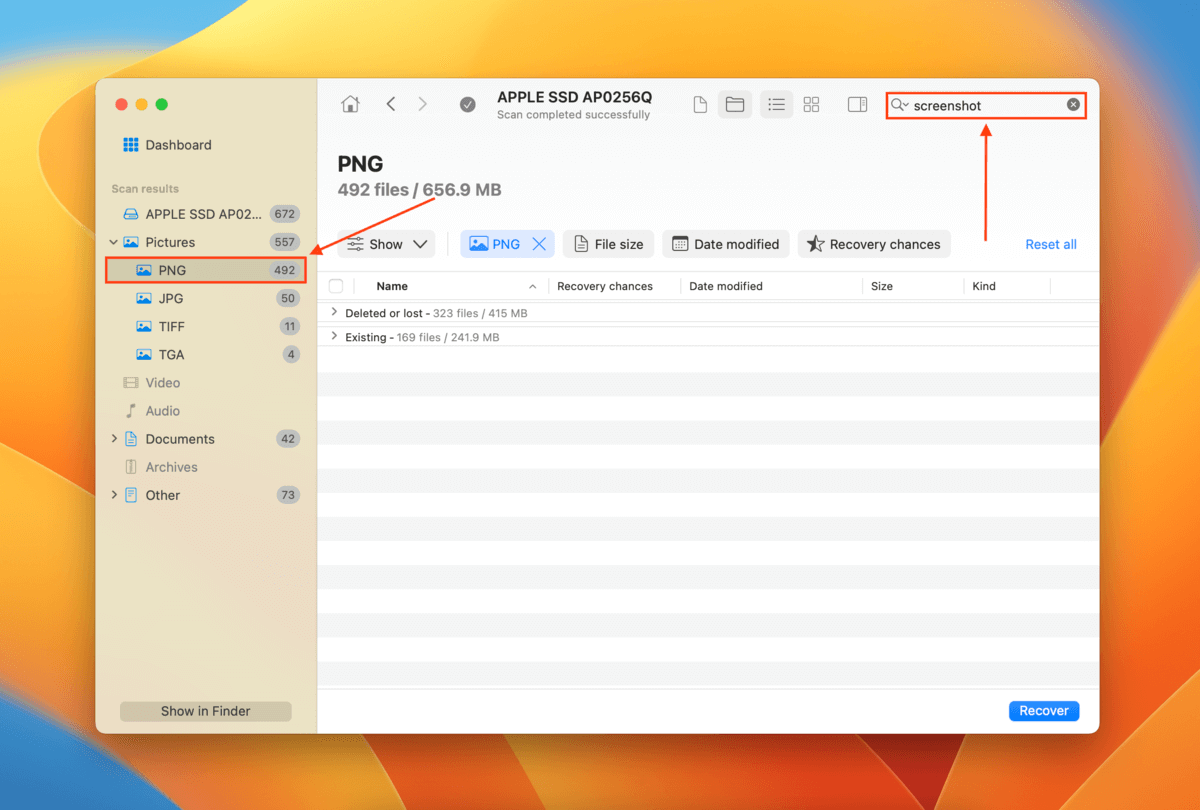This screenshot has width=1200, height=810.
Task: Expand the Existing files group
Action: point(334,337)
